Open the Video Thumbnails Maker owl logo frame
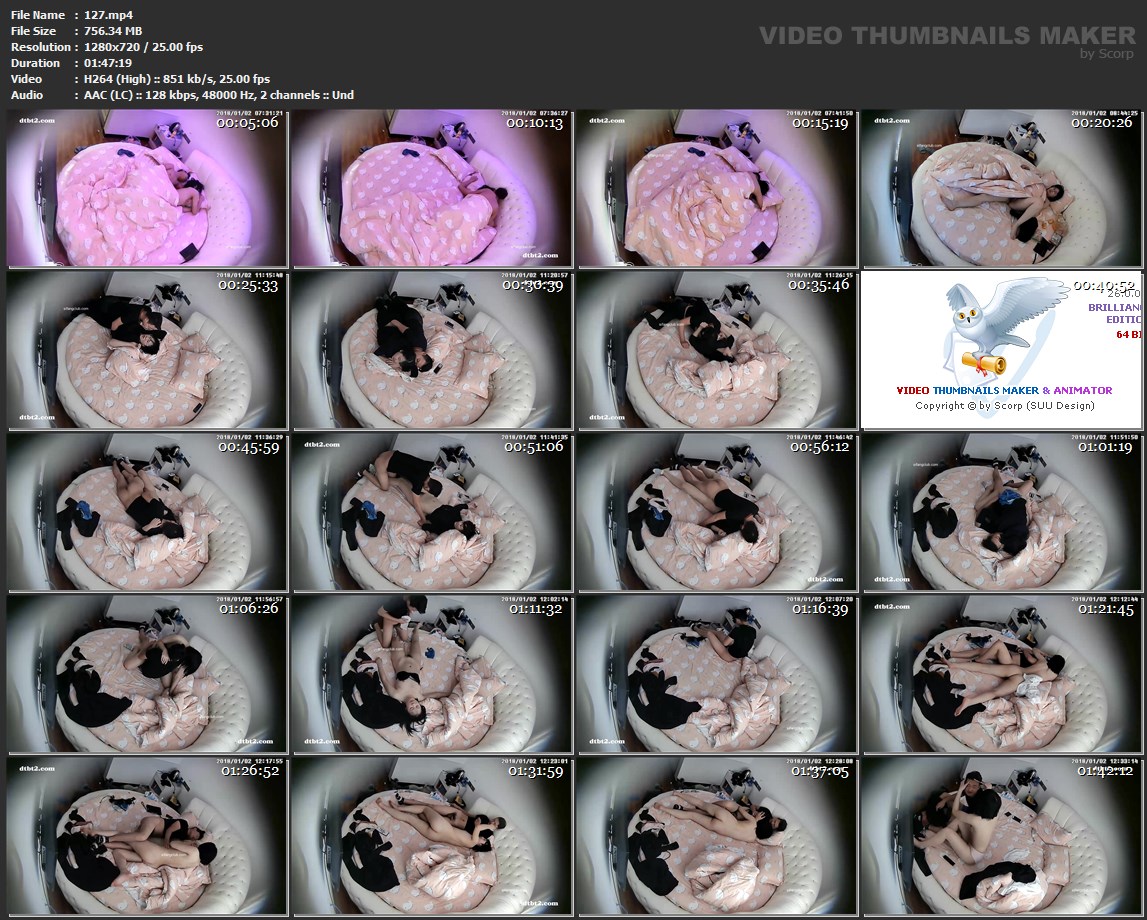This screenshot has width=1147, height=920. tap(1002, 350)
